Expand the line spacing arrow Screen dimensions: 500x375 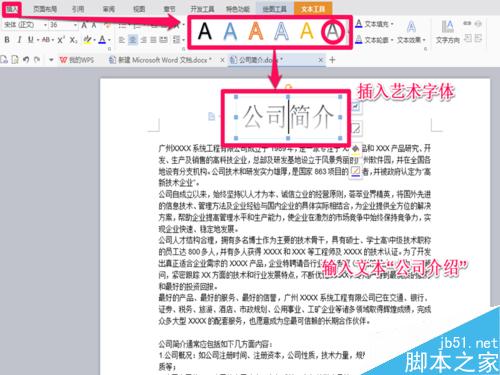coord(183,40)
